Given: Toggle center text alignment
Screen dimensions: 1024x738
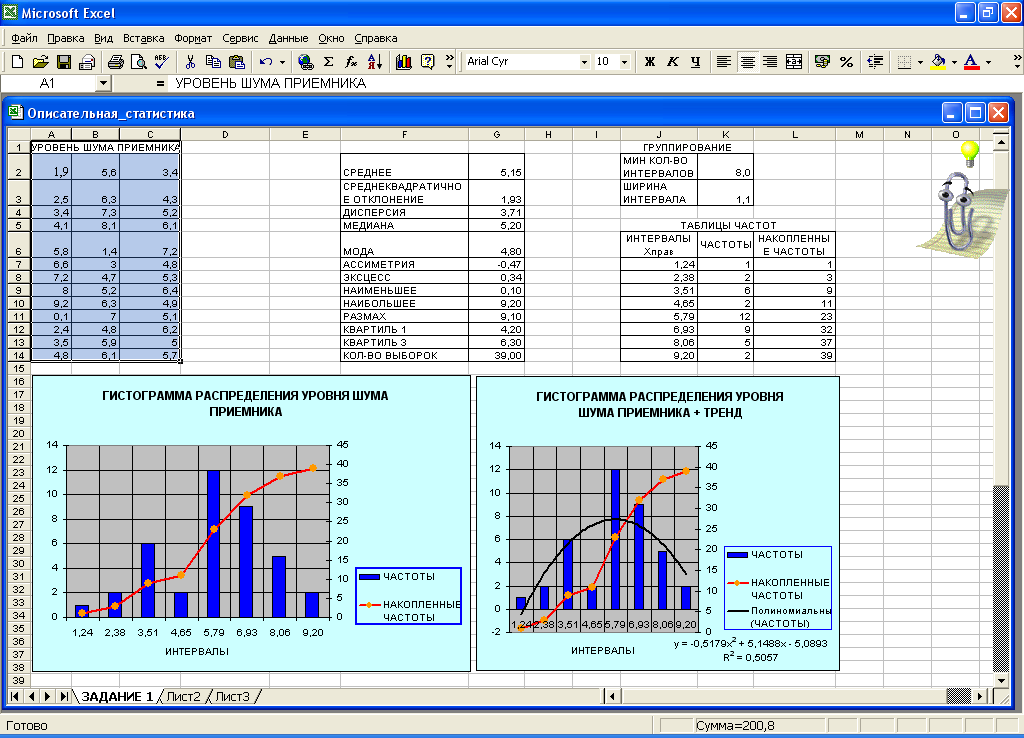Looking at the screenshot, I should point(747,61).
